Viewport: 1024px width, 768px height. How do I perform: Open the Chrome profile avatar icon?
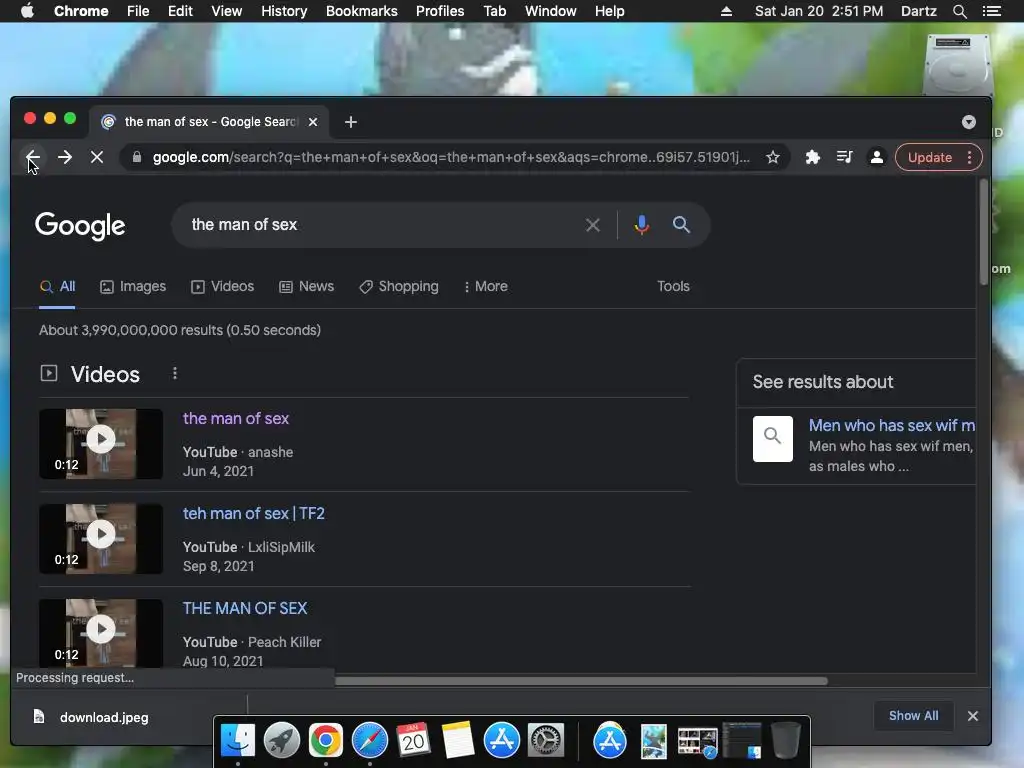pyautogui.click(x=876, y=157)
